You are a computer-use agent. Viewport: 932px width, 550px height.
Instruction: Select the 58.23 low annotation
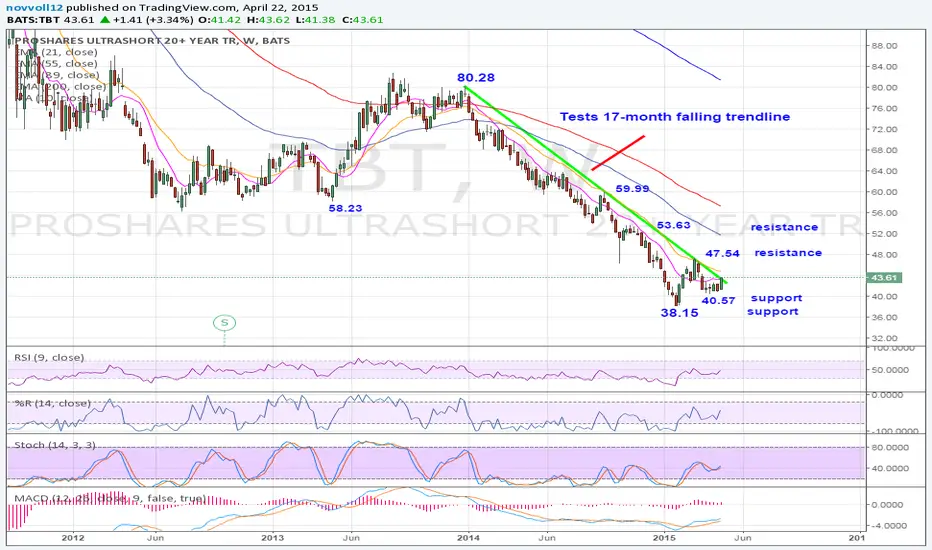coord(345,208)
